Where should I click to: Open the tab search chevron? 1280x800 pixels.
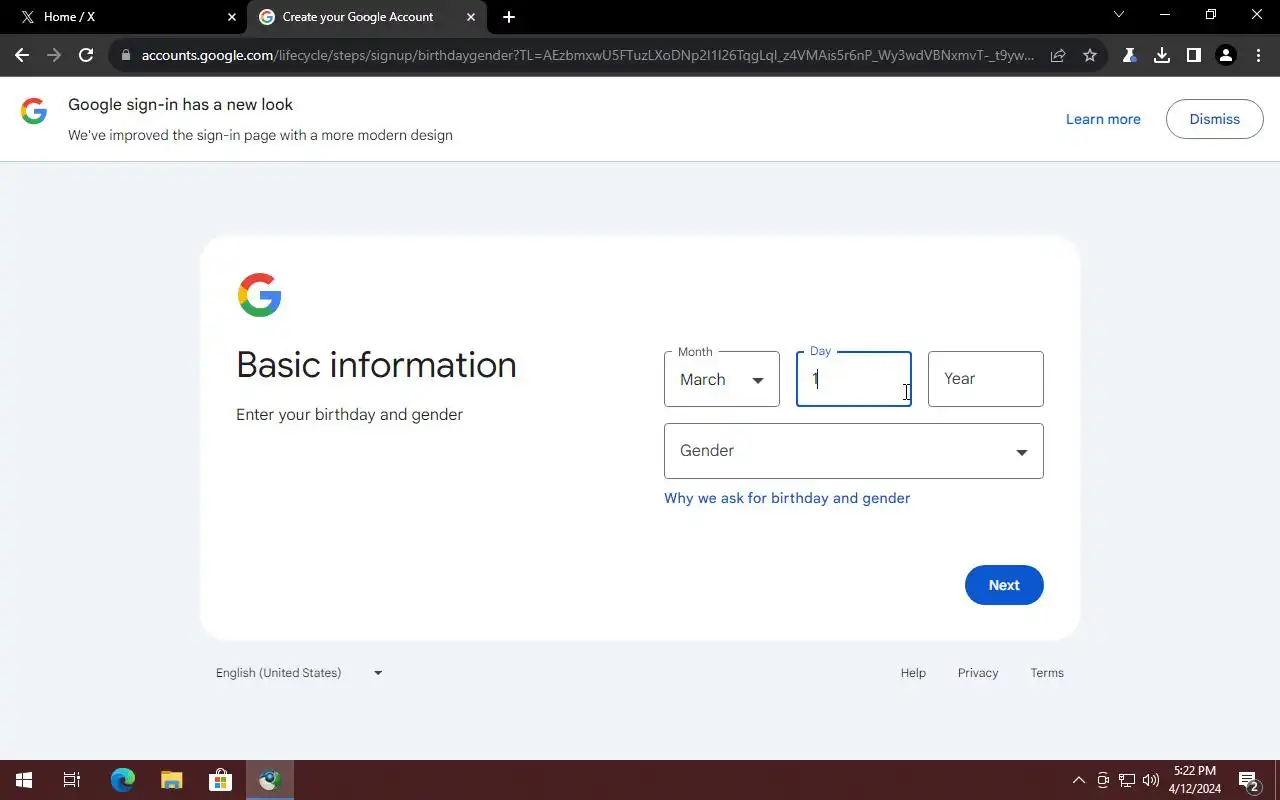[1119, 14]
